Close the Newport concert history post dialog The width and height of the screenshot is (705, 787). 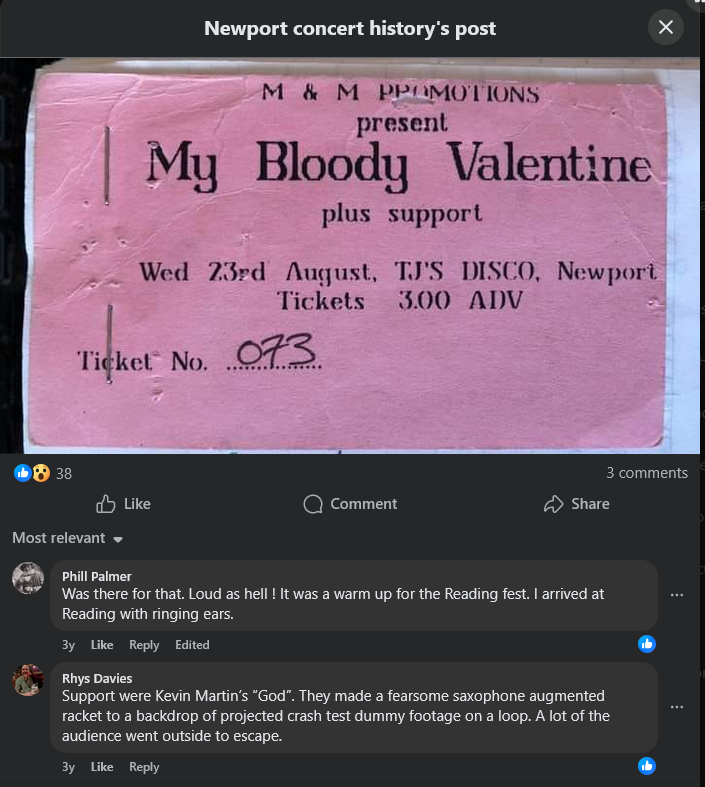tap(666, 27)
